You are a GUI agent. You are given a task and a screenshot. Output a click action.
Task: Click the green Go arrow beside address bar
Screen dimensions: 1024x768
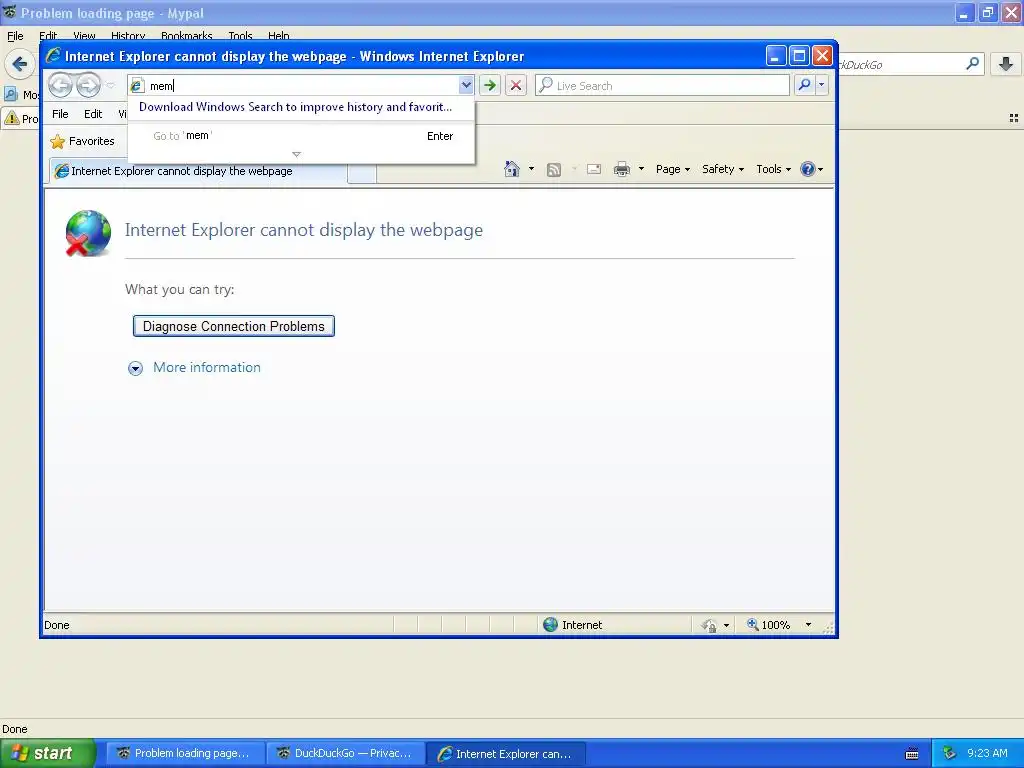point(489,85)
